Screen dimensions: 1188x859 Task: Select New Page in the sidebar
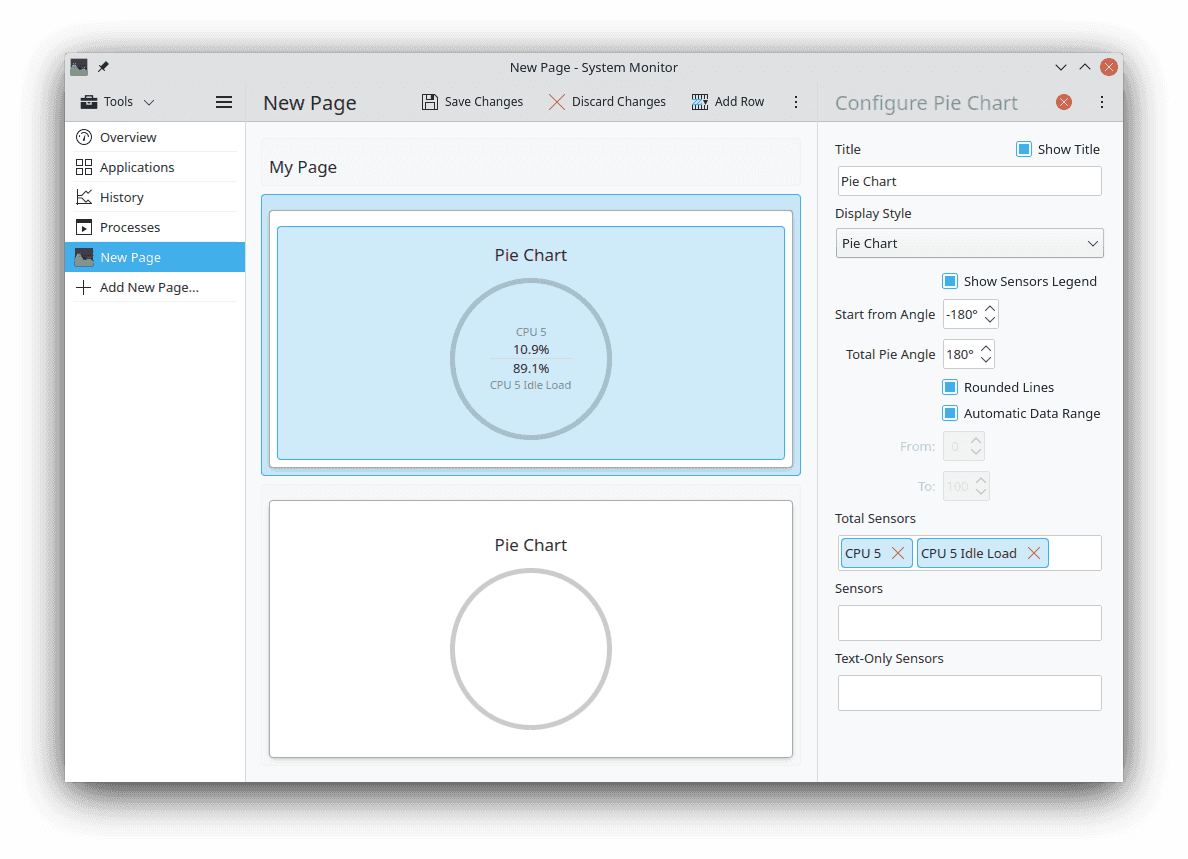(131, 257)
